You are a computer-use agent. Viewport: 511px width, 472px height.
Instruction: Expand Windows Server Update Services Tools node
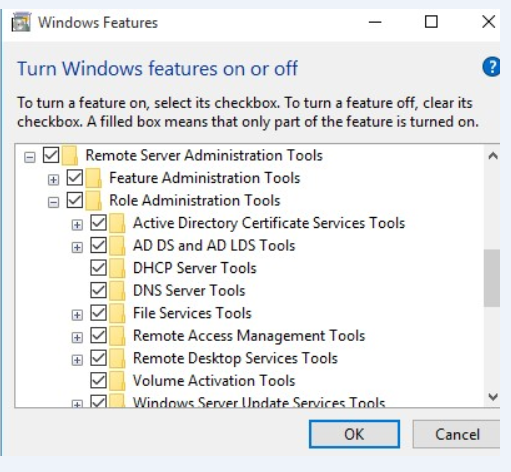coord(77,404)
